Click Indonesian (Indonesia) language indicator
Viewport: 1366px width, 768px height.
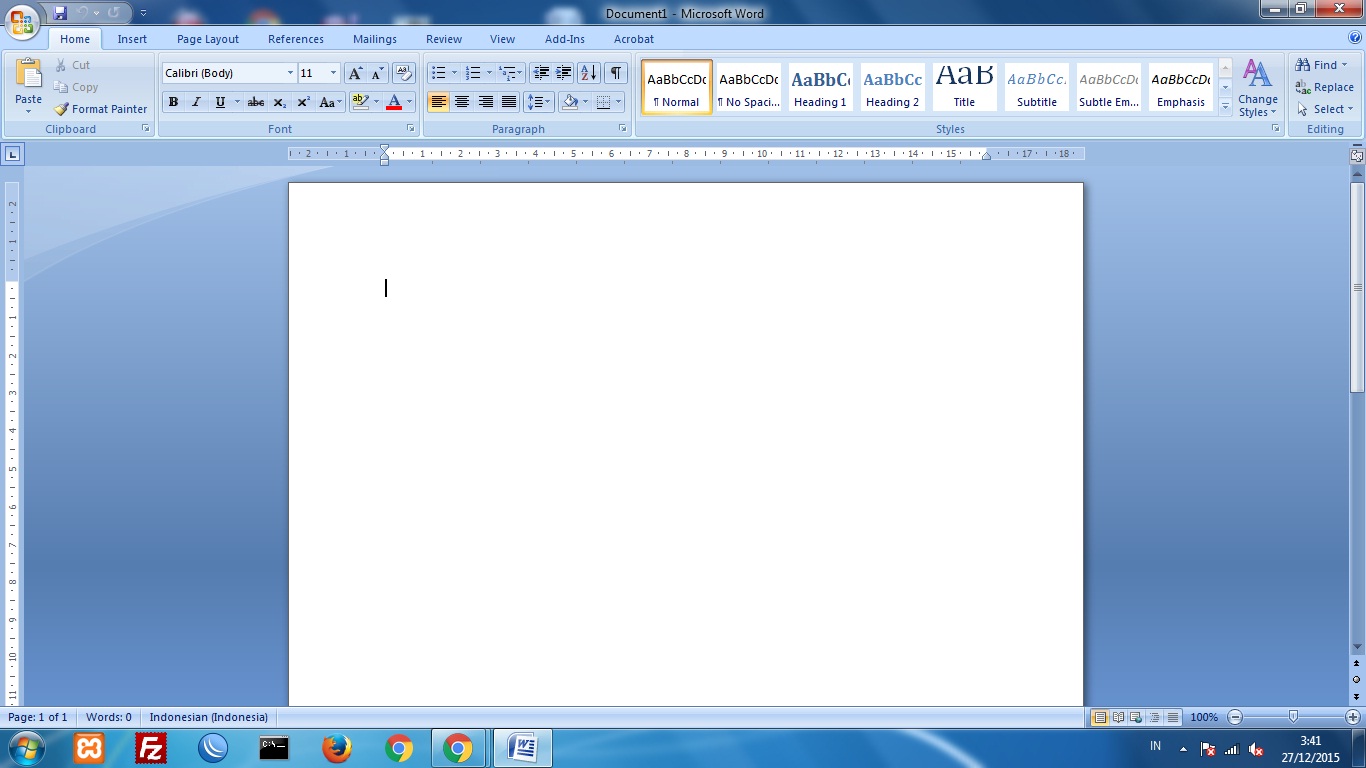[x=209, y=717]
